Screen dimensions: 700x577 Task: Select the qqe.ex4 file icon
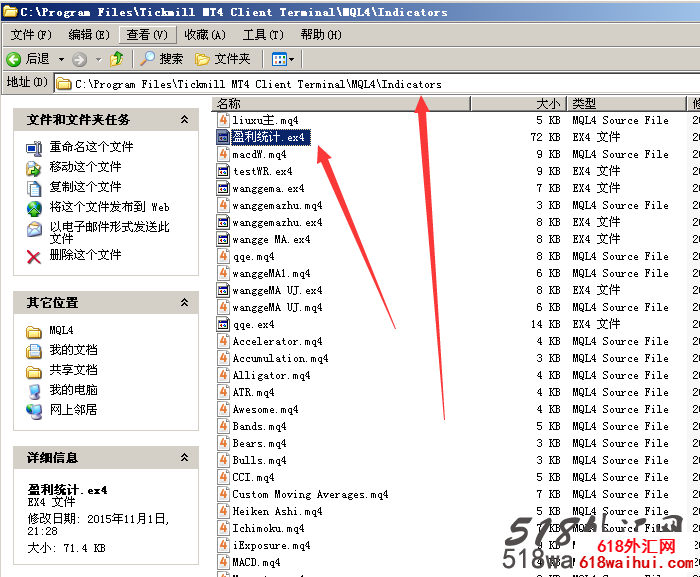pyautogui.click(x=223, y=324)
